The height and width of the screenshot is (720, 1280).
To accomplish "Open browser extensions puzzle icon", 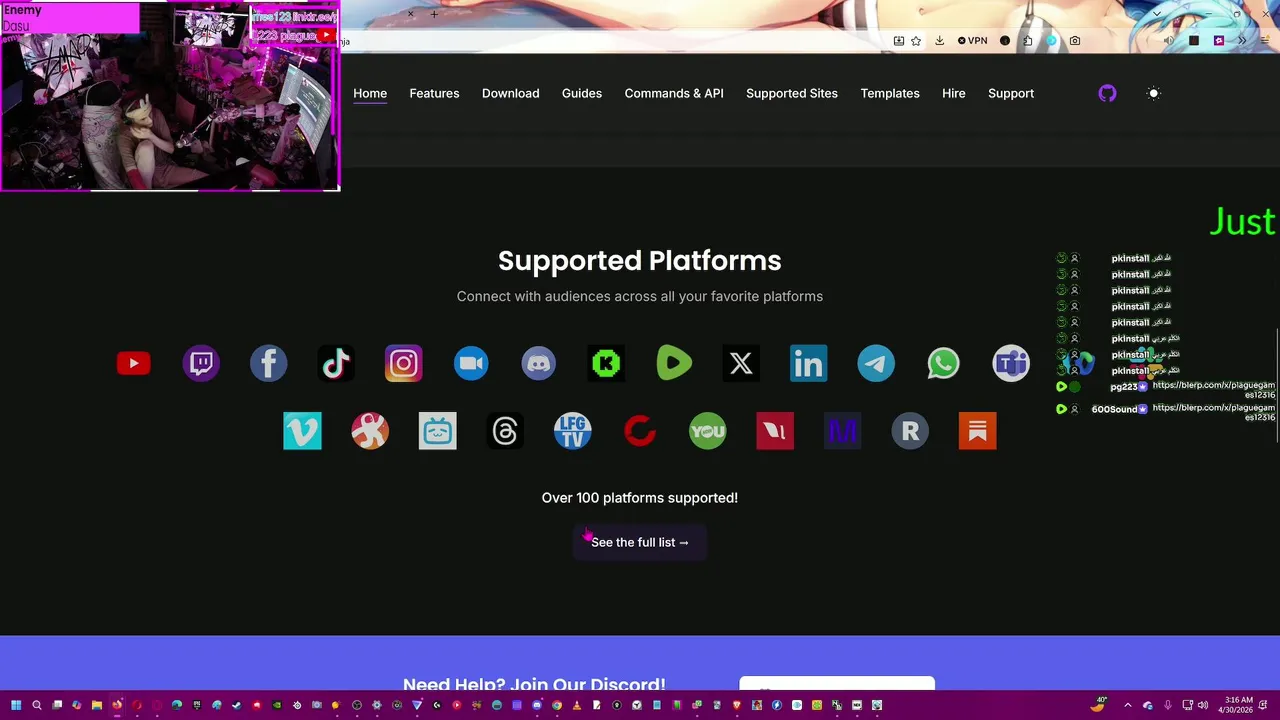I will pyautogui.click(x=1028, y=41).
